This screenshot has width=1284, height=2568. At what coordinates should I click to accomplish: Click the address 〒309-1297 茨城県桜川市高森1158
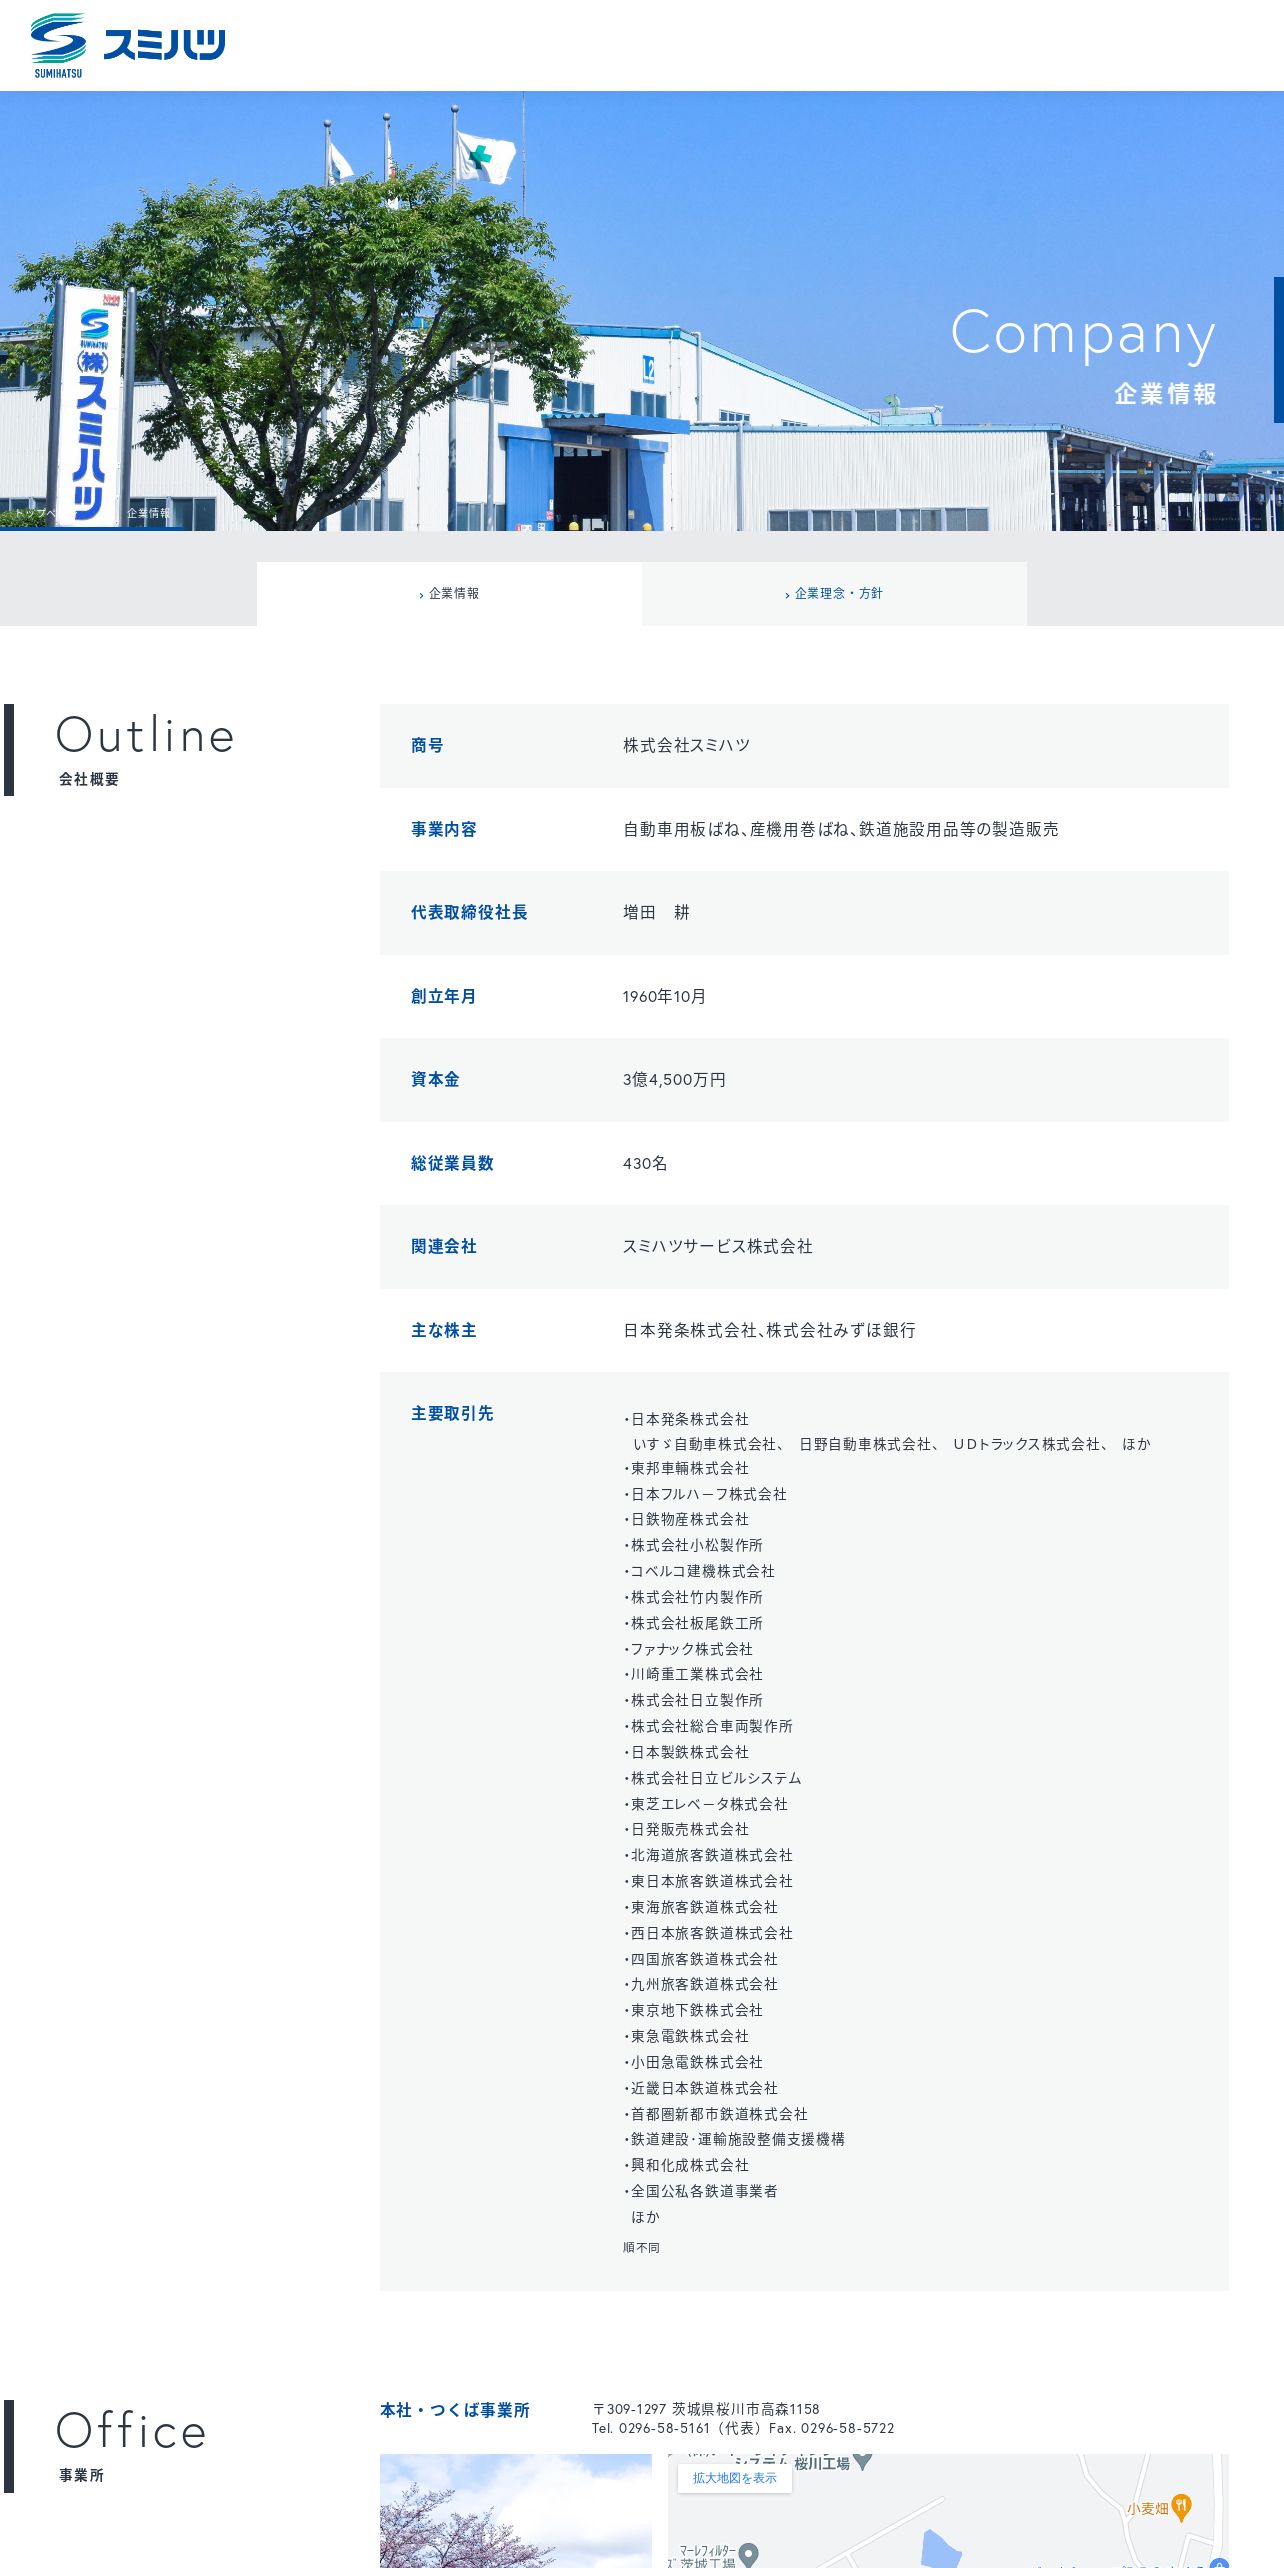706,2410
